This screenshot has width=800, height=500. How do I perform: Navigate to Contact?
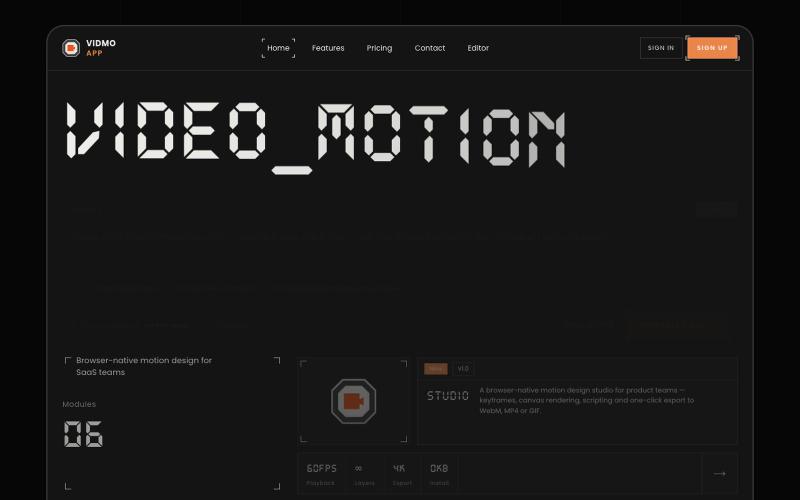click(x=430, y=48)
